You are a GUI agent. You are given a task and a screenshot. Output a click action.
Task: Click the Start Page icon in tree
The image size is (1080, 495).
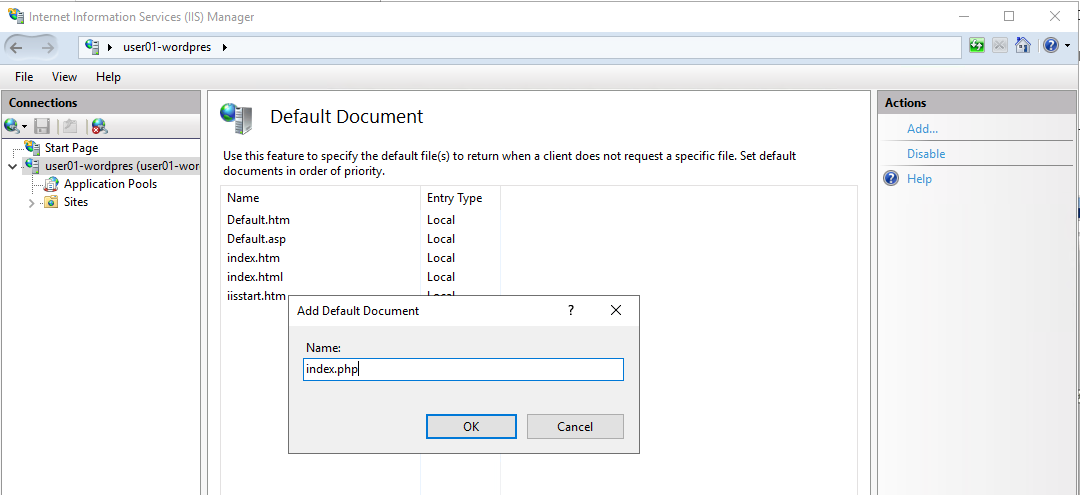(32, 147)
